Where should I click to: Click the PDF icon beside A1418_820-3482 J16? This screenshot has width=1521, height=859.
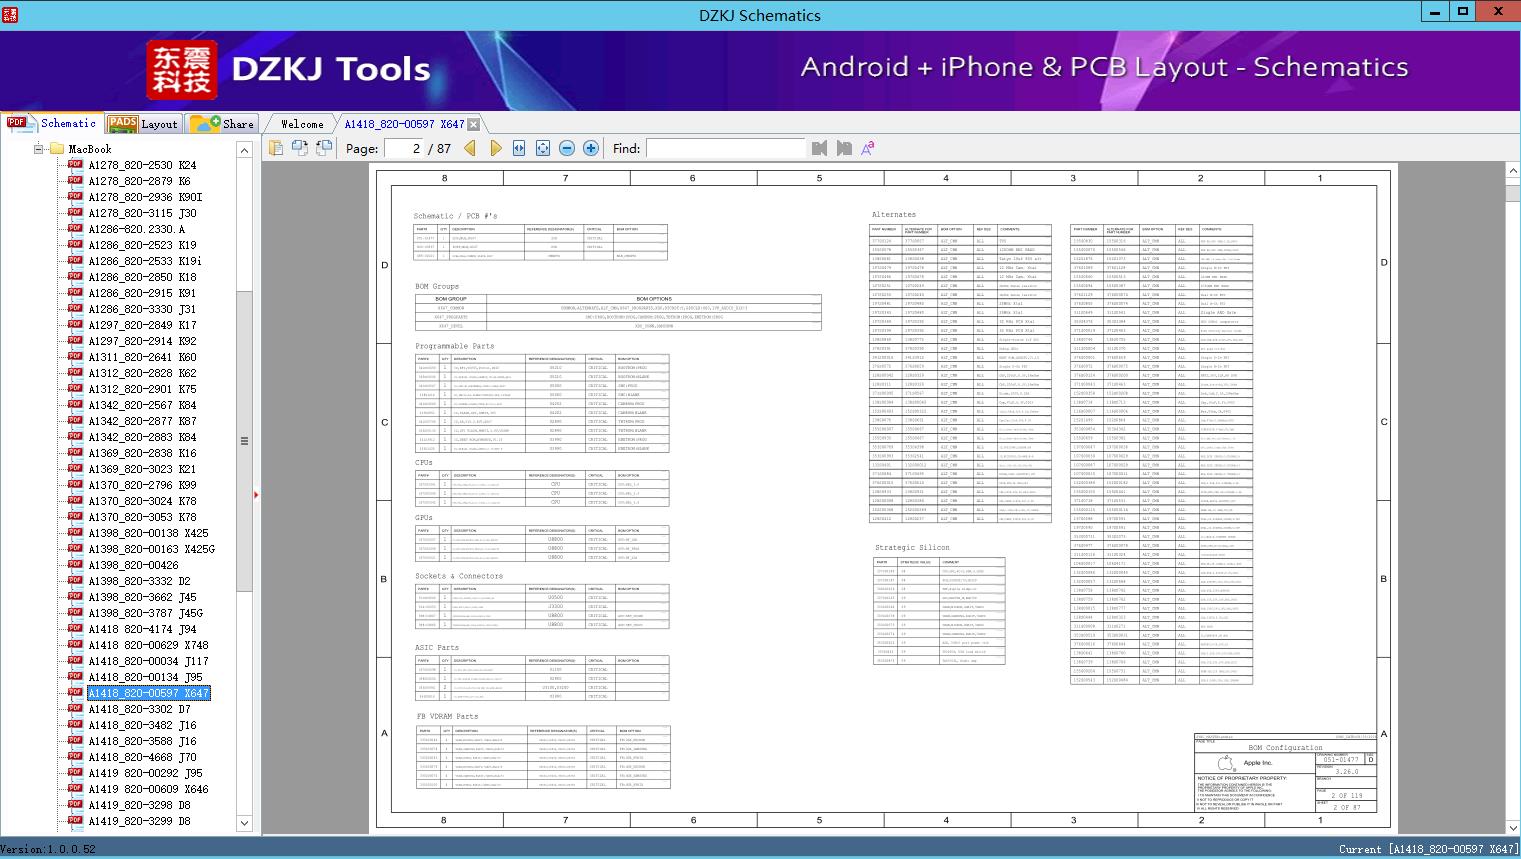(75, 724)
